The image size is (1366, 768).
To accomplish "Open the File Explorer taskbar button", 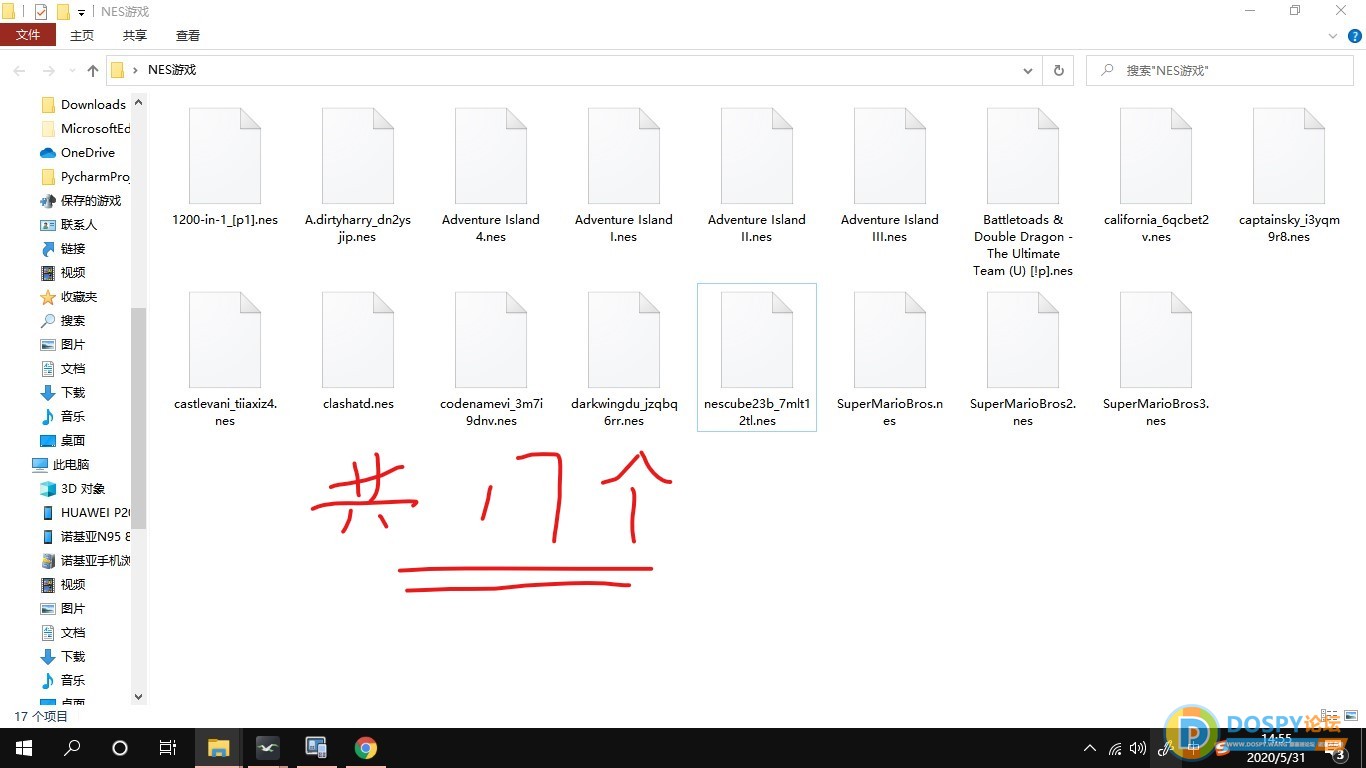I will [x=218, y=748].
